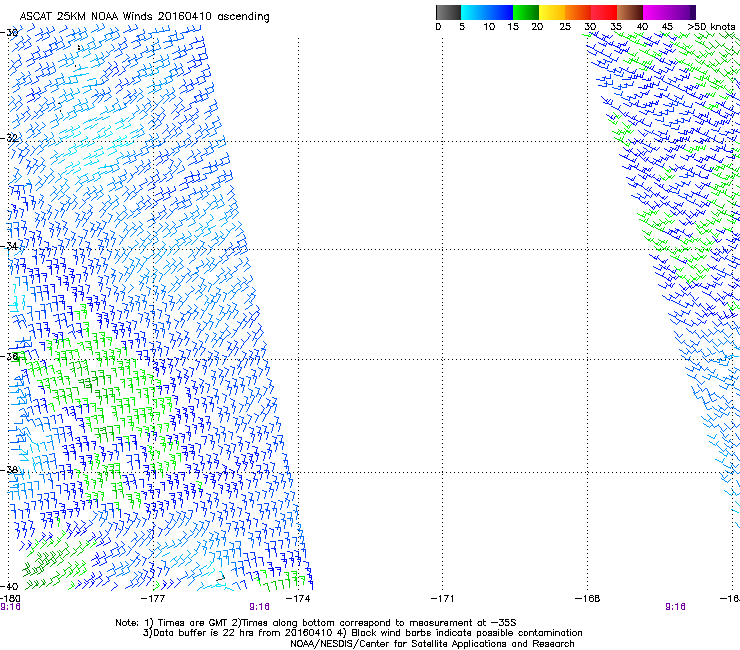The width and height of the screenshot is (740, 650).
Task: Click the '10' label on the color scale
Action: pos(489,27)
